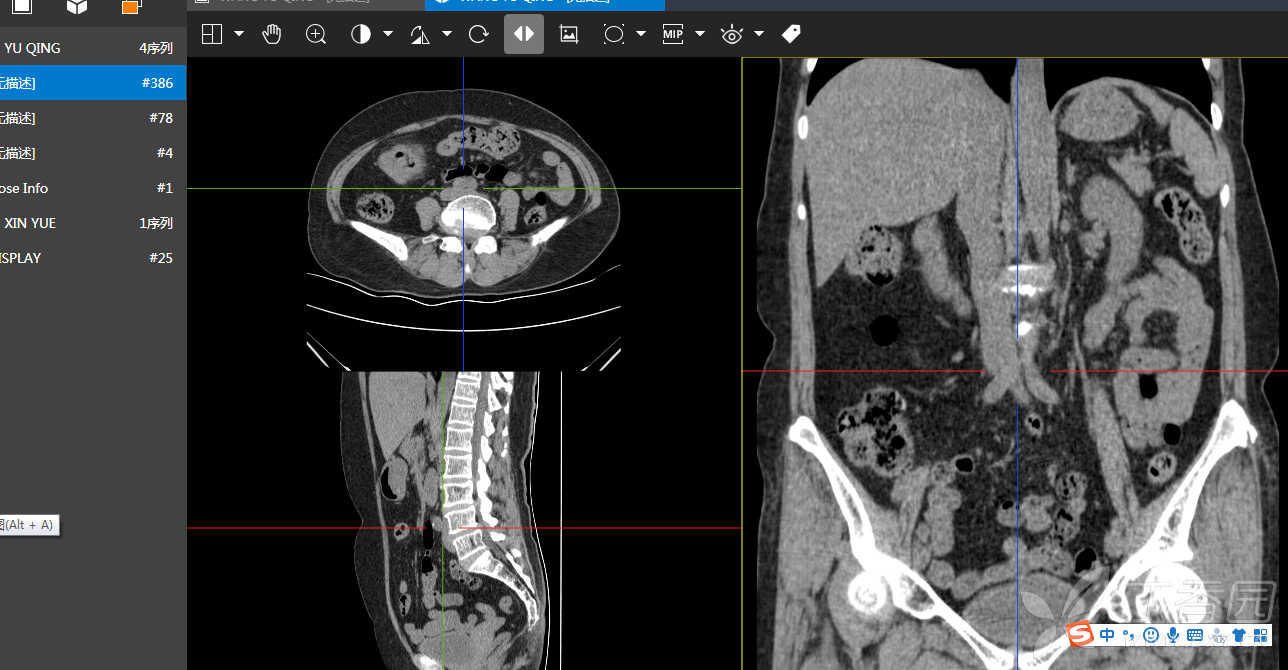Click the orange overlapping squares icon

click(131, 7)
